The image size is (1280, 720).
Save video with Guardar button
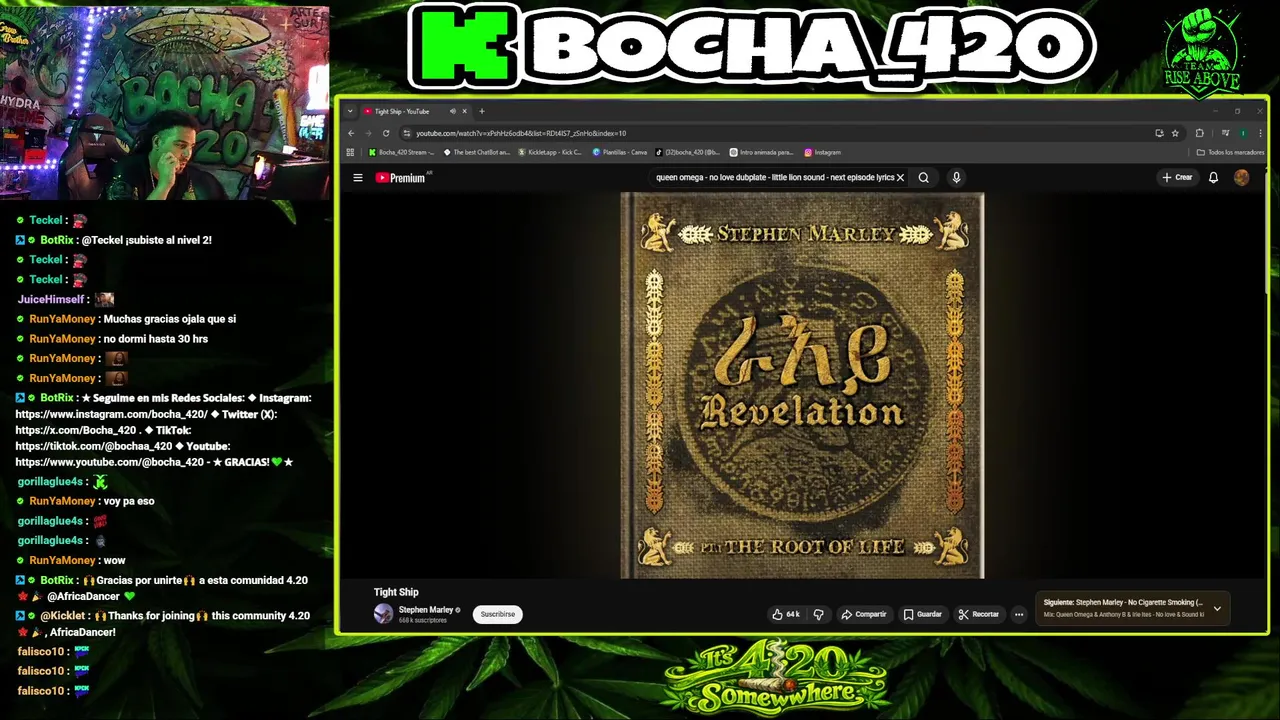[923, 614]
